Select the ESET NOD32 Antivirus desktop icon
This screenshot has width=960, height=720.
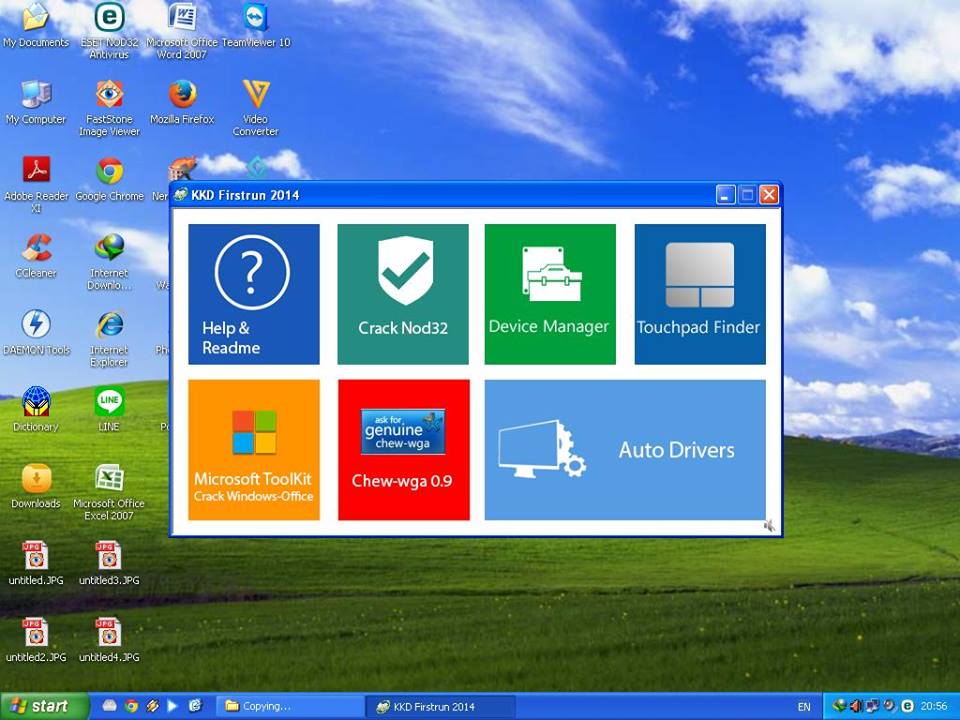[x=109, y=30]
